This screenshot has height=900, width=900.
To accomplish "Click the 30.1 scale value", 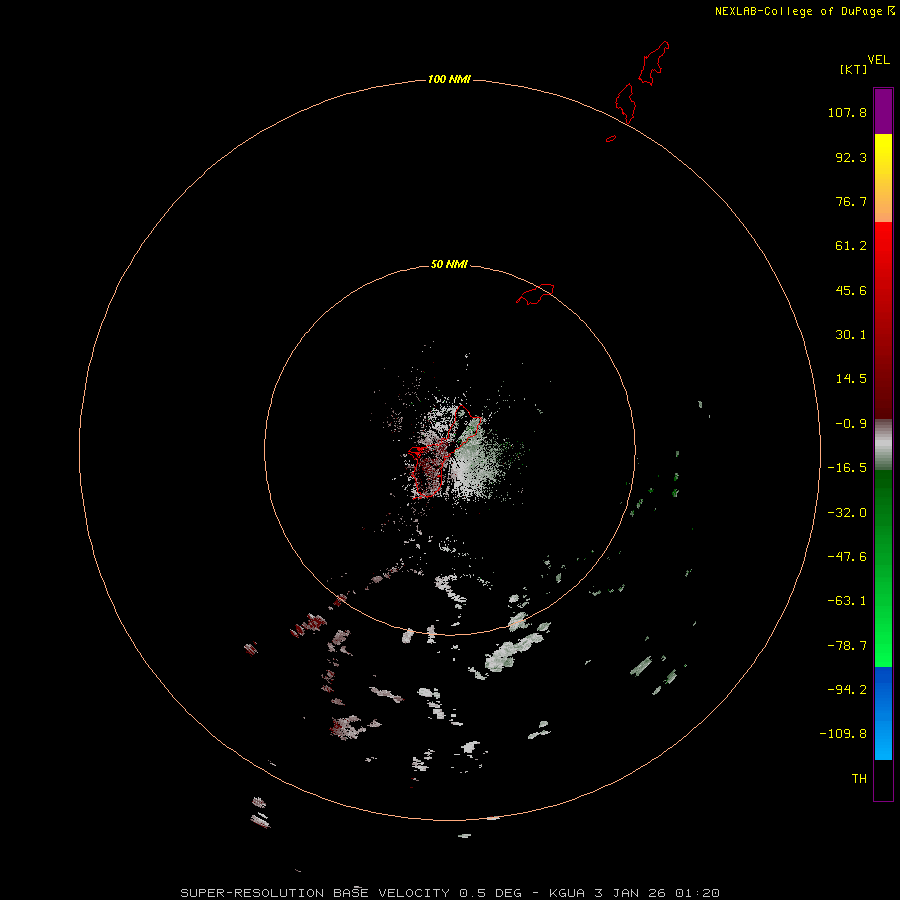I will pyautogui.click(x=851, y=335).
